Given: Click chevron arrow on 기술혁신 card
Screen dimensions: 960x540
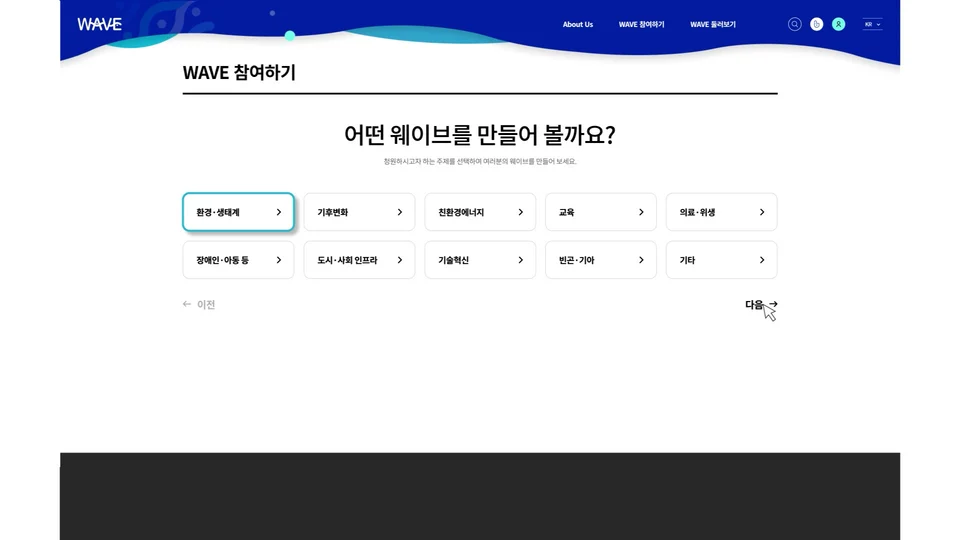Looking at the screenshot, I should click(x=520, y=260).
